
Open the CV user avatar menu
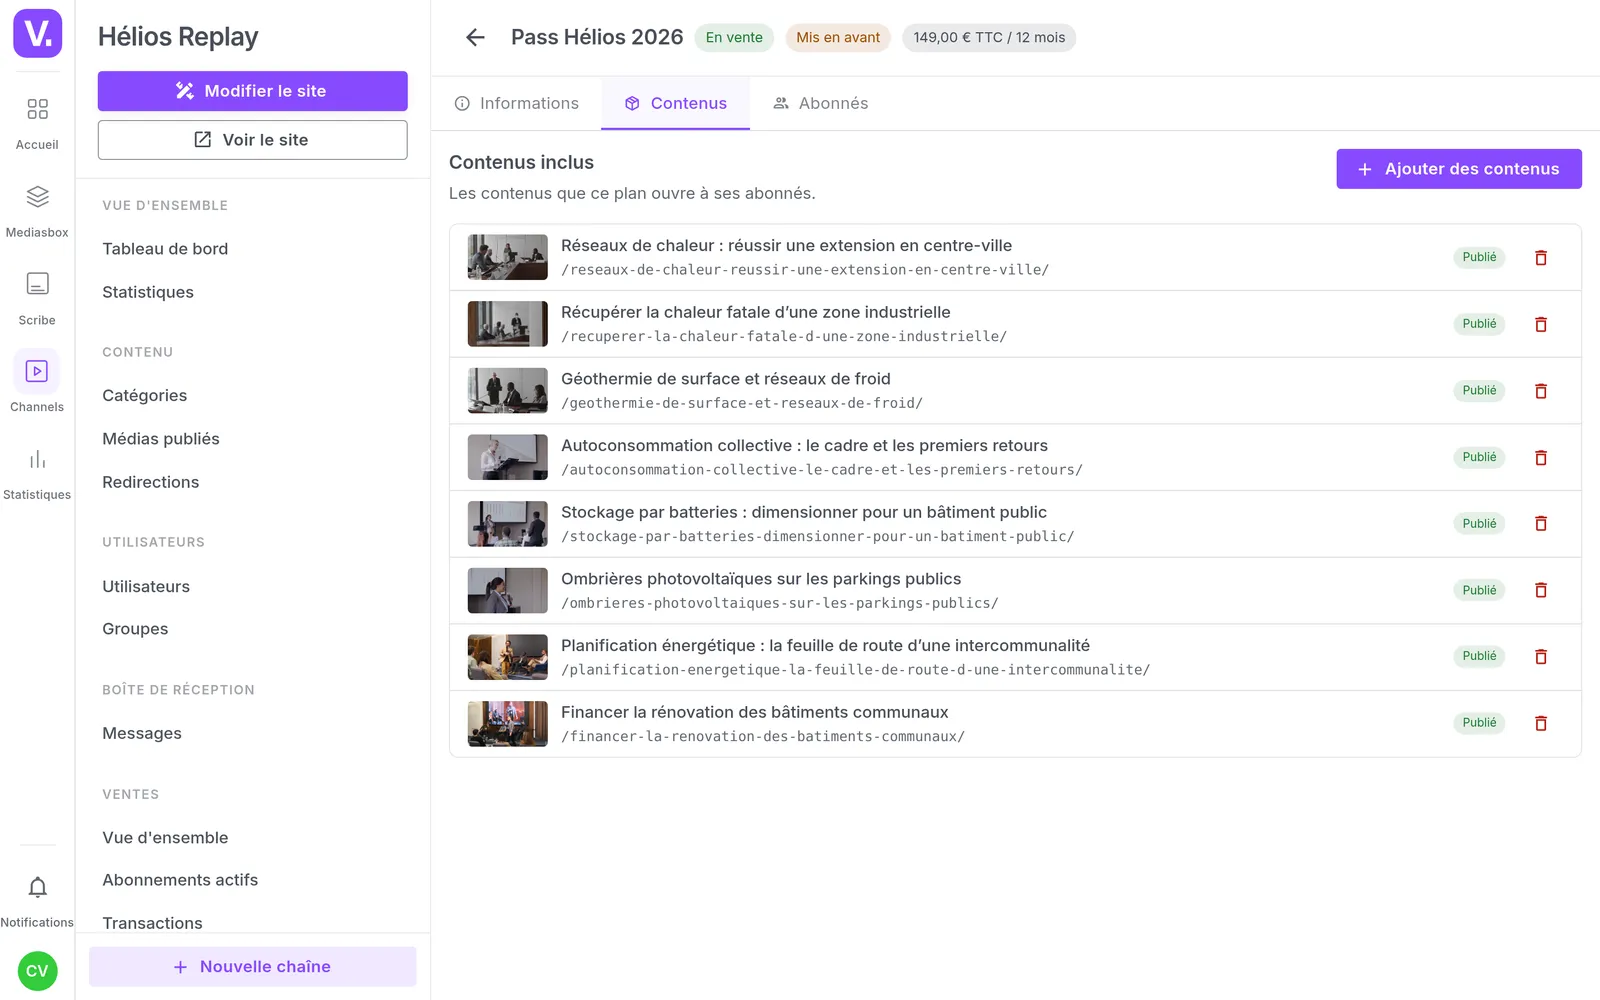(37, 971)
